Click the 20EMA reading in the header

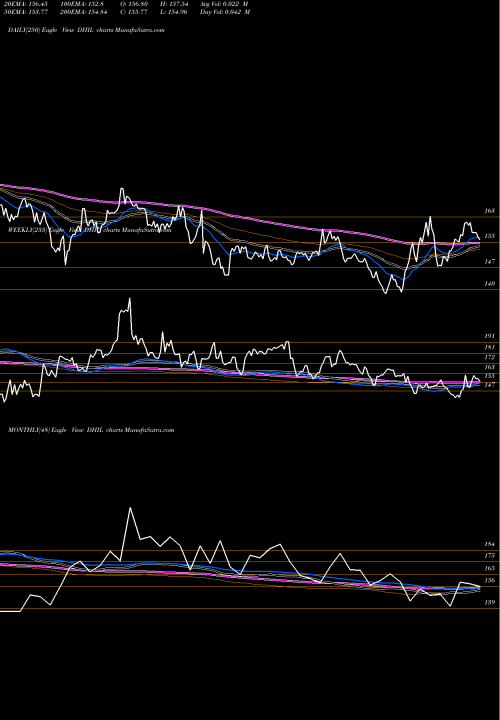click(26, 4)
